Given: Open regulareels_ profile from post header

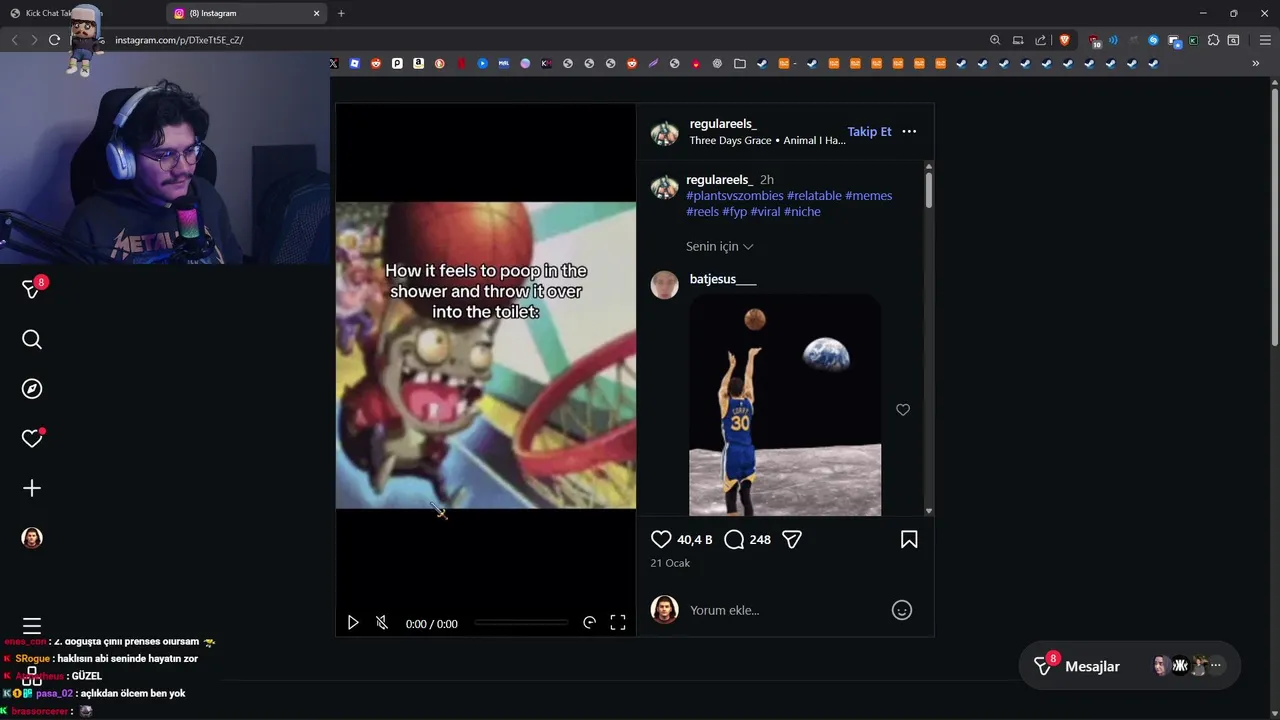Looking at the screenshot, I should [723, 124].
